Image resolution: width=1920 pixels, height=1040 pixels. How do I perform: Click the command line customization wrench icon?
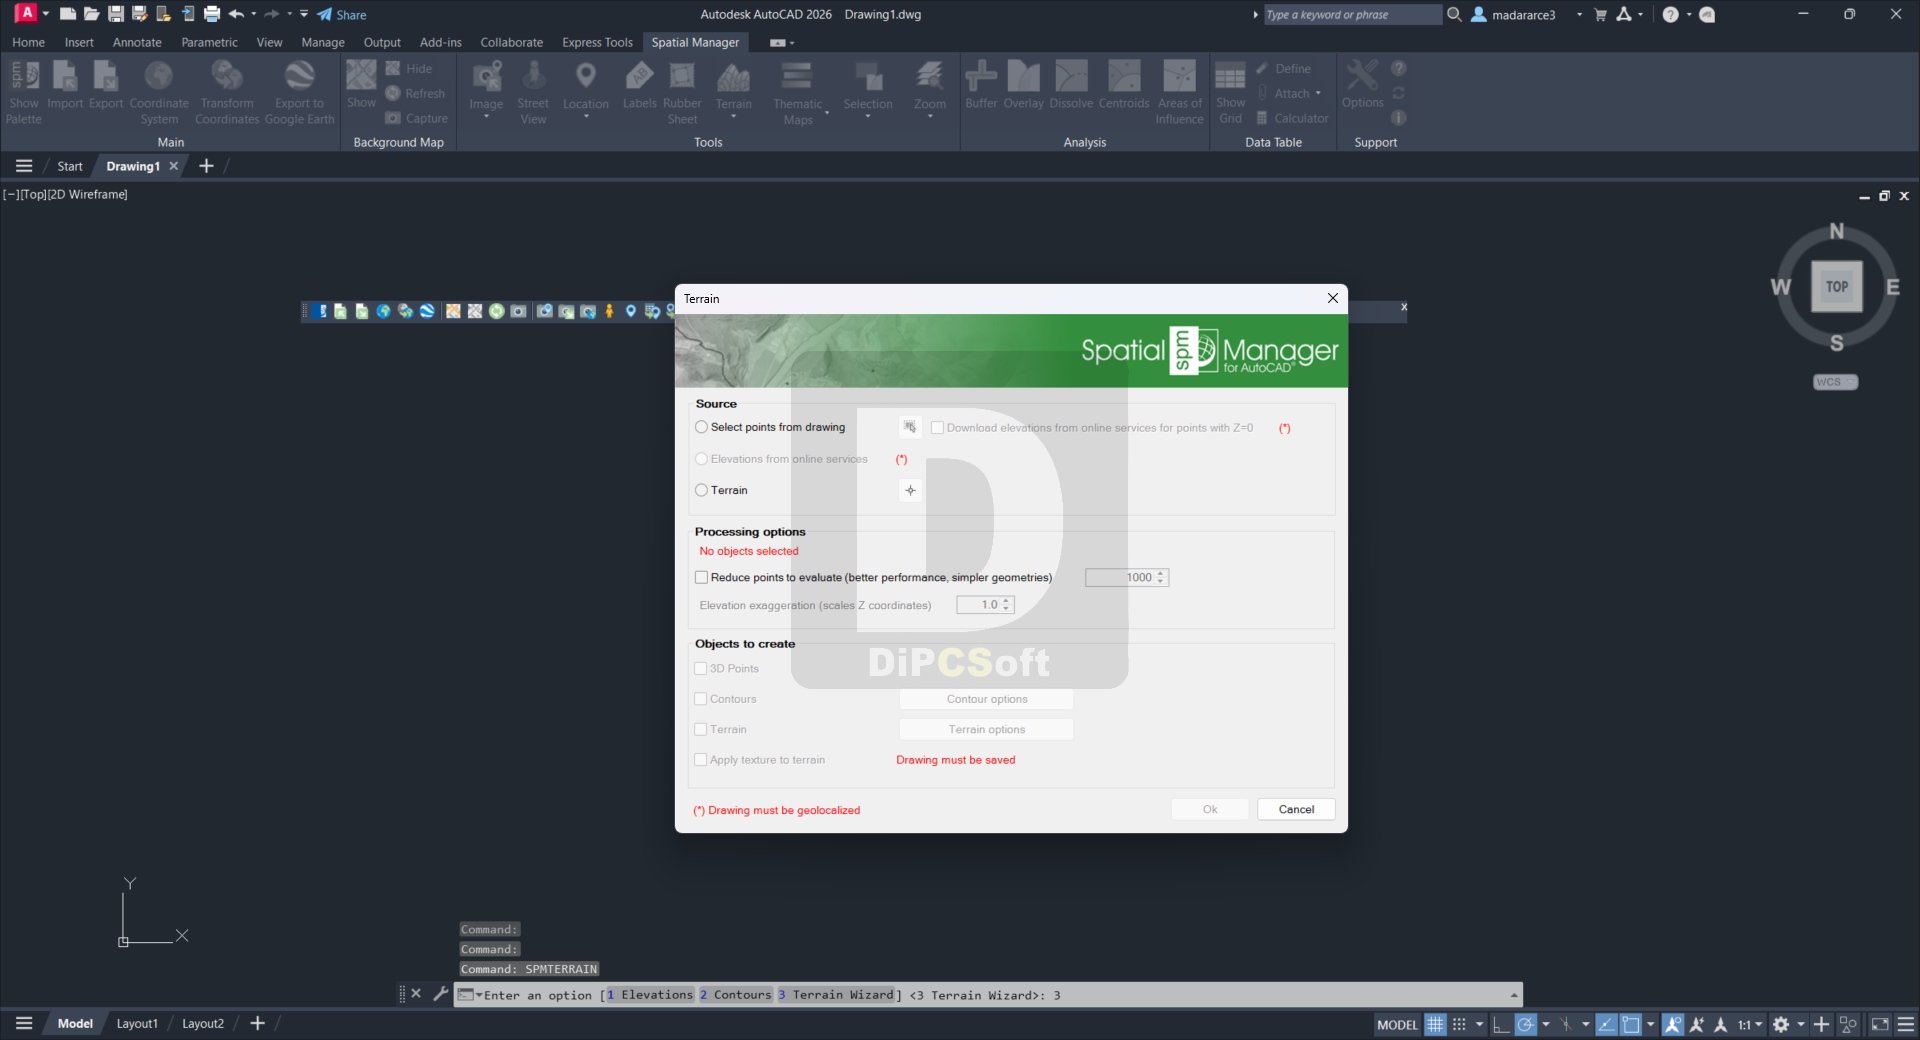click(440, 994)
